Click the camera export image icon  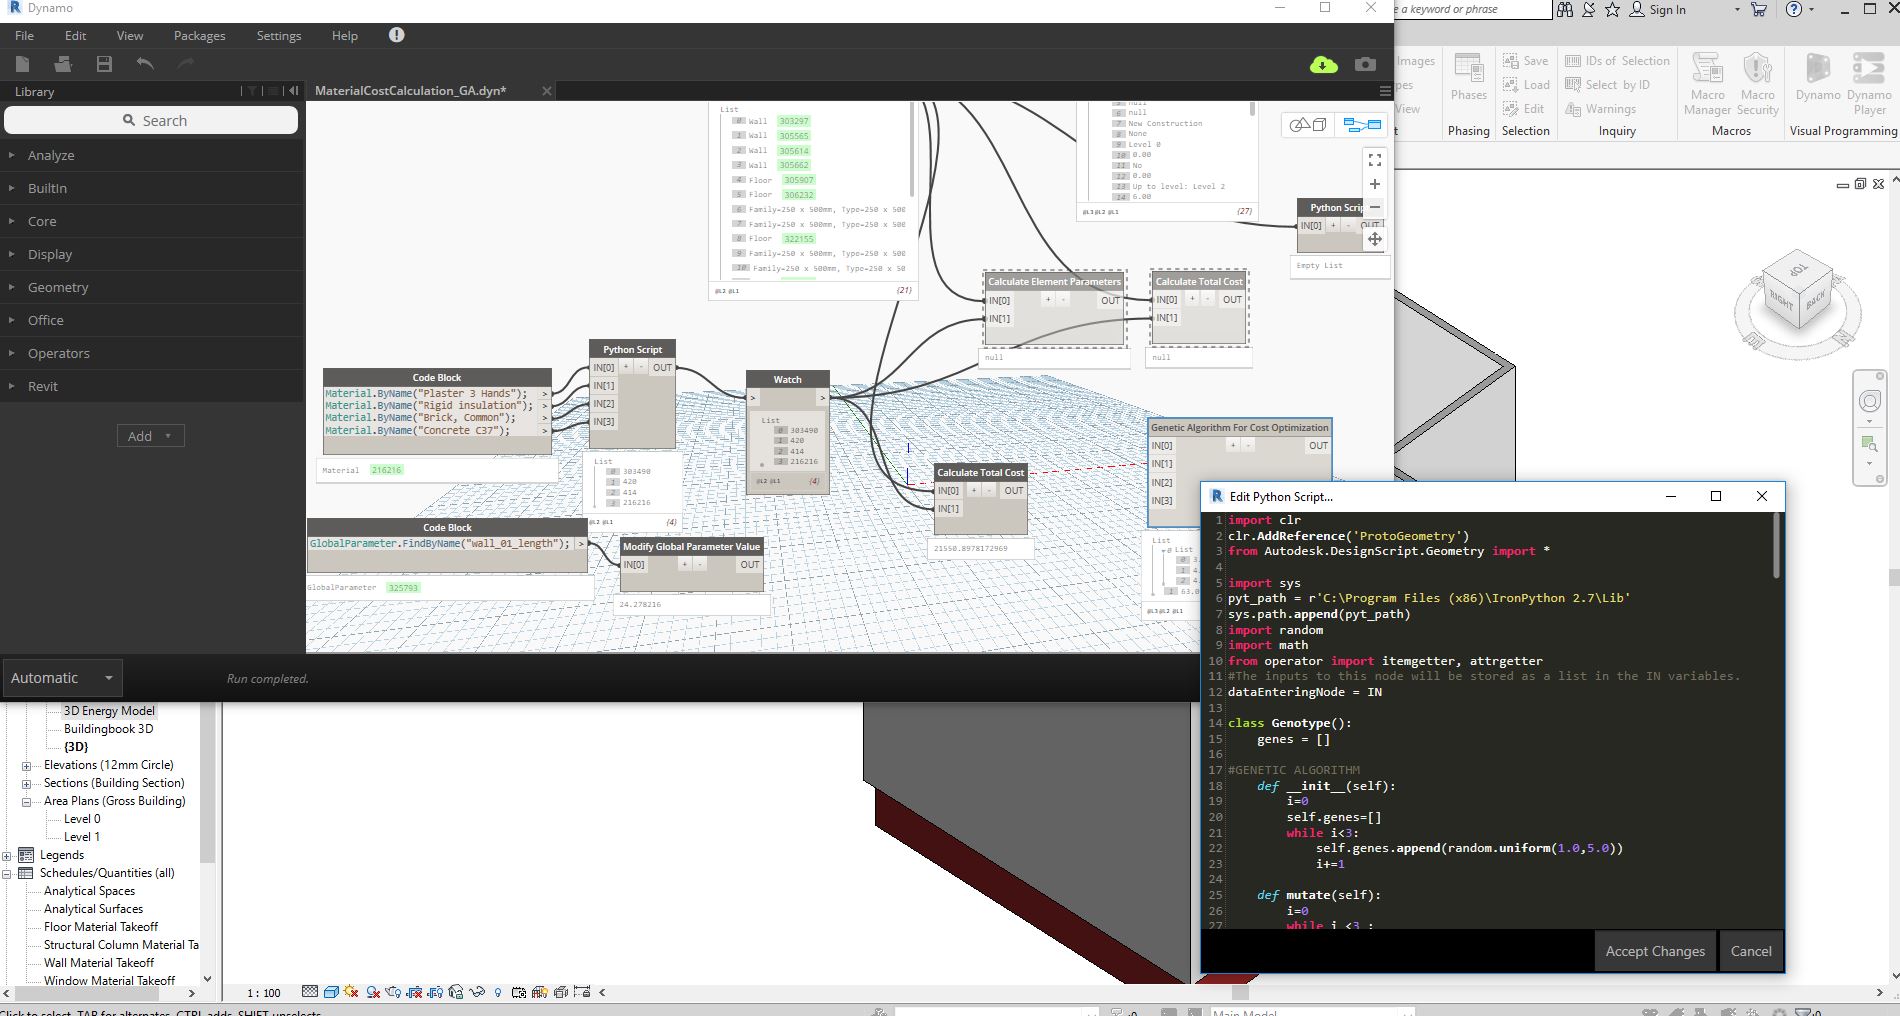[1365, 65]
